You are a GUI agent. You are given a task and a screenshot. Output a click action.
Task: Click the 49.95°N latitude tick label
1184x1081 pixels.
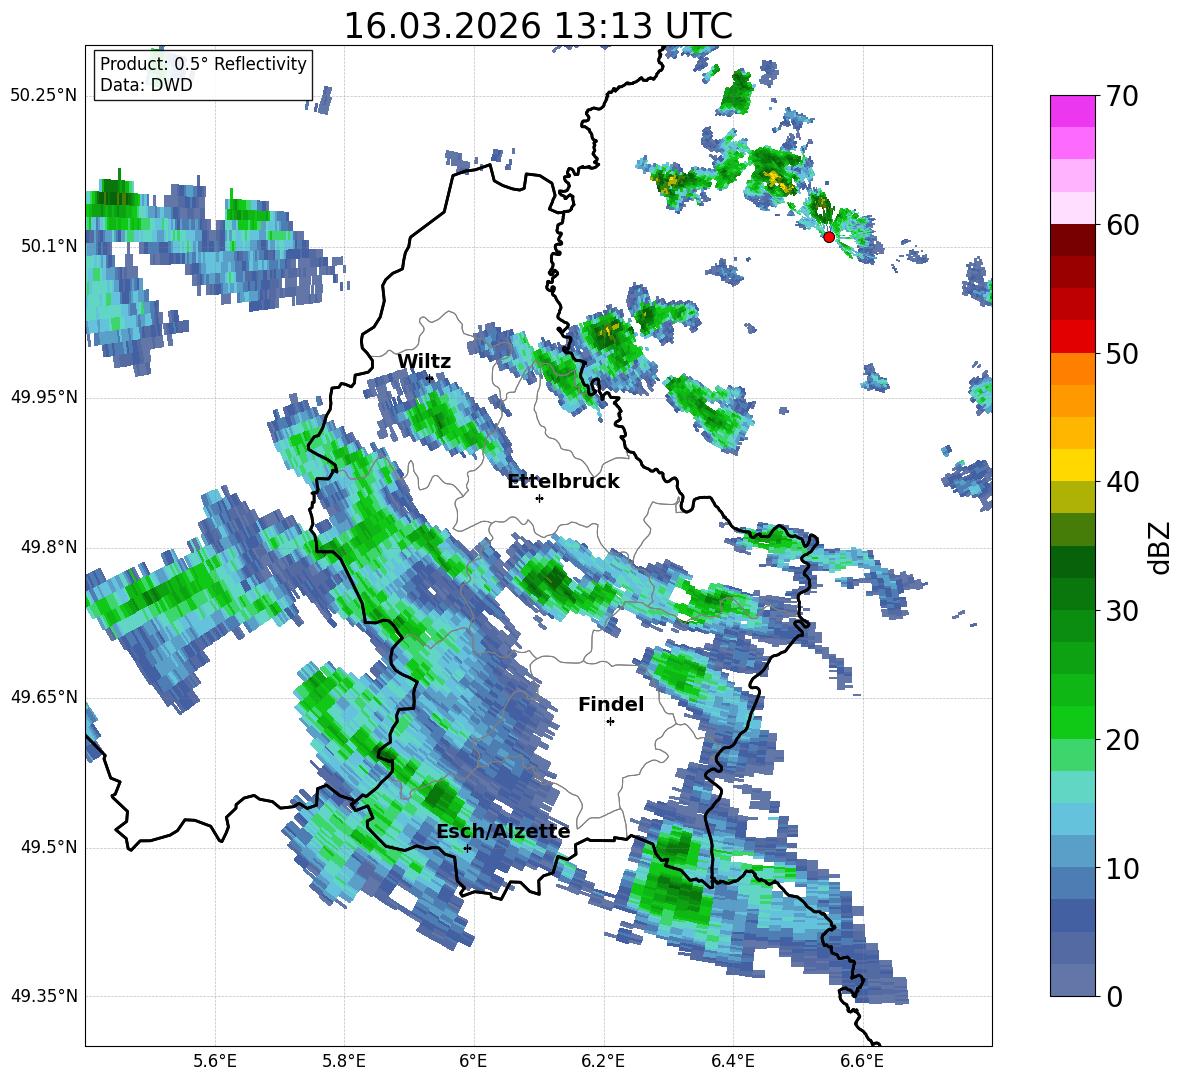[44, 397]
